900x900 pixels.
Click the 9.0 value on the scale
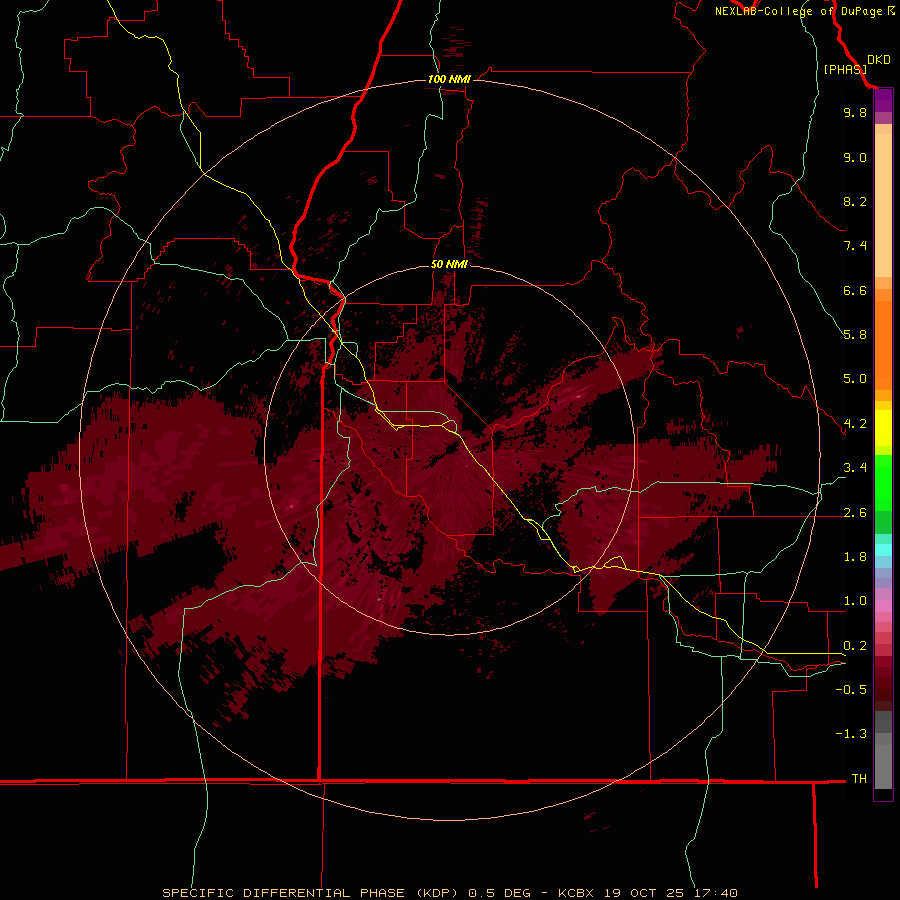(855, 157)
